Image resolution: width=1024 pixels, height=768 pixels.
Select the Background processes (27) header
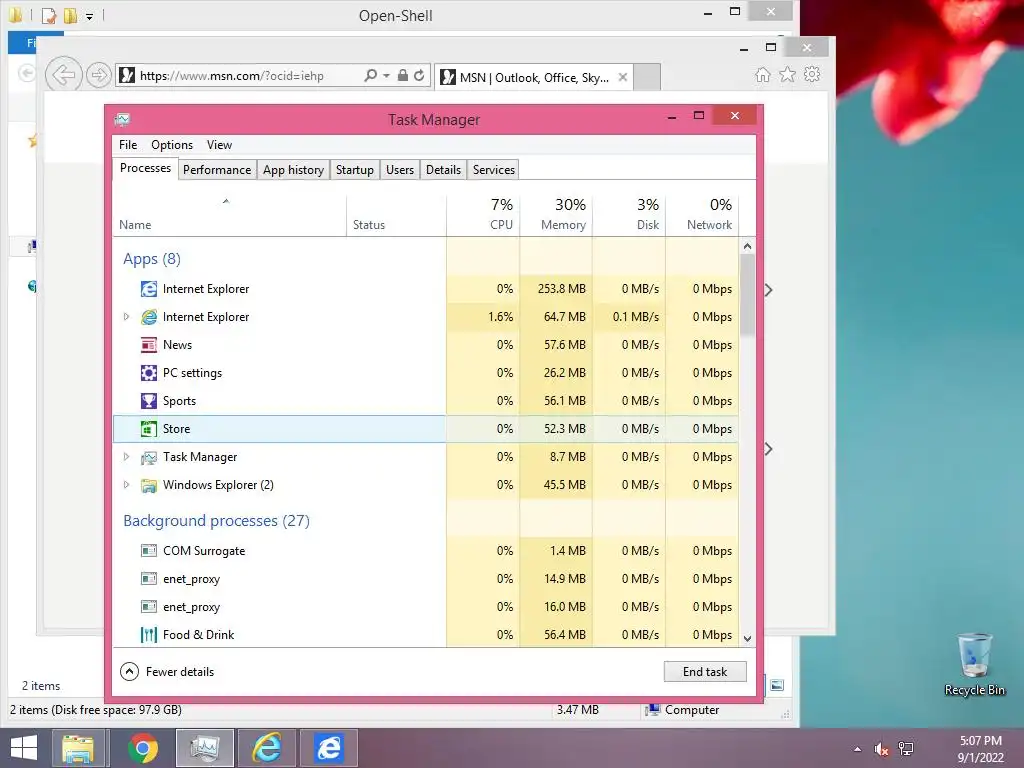216,520
